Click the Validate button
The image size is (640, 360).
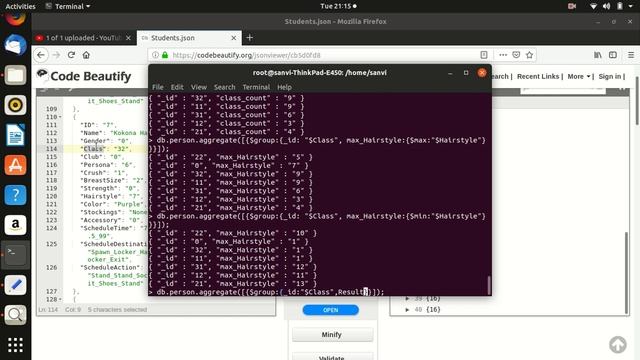(x=332, y=357)
